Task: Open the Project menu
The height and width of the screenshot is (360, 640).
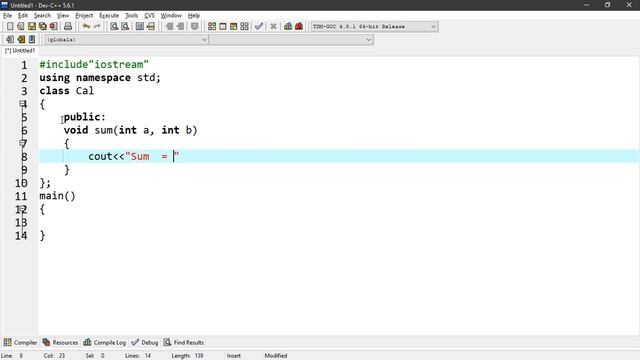Action: tap(84, 16)
